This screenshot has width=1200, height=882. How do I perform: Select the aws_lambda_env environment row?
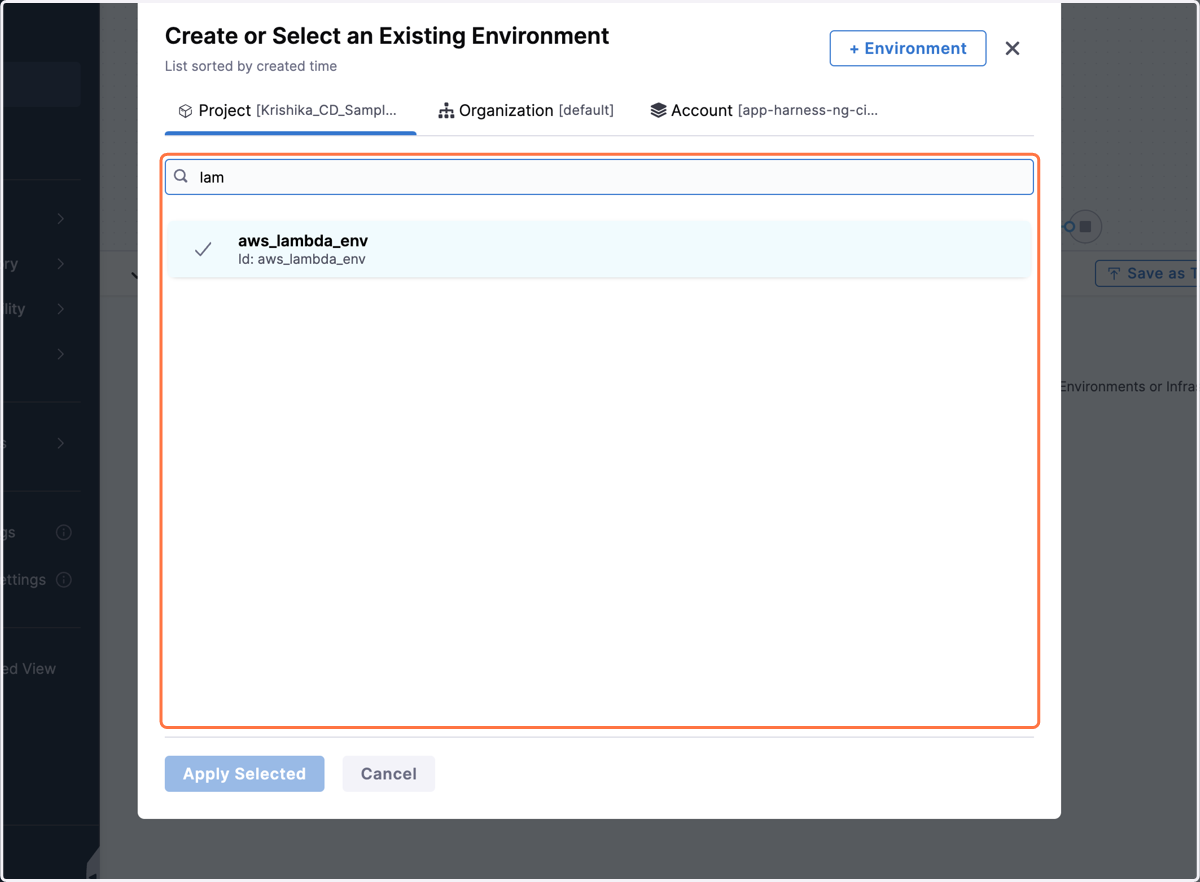pos(599,249)
